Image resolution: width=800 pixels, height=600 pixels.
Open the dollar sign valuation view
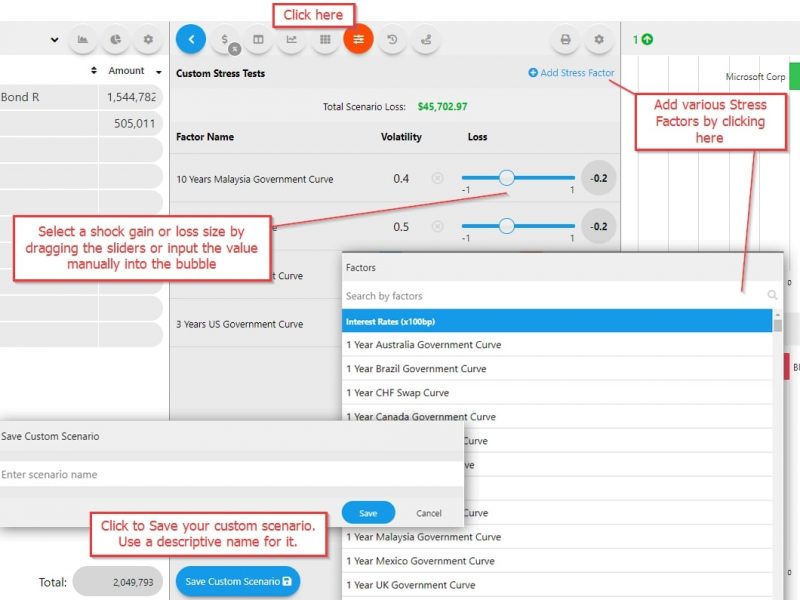226,40
